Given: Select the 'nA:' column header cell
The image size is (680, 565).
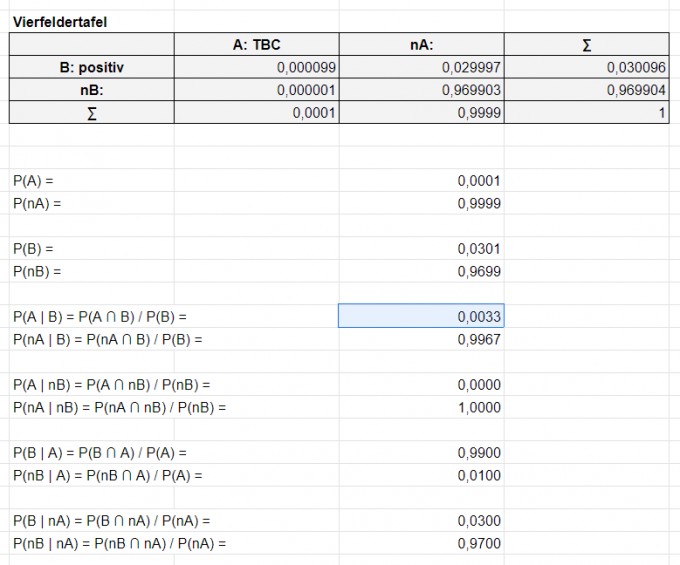Looking at the screenshot, I should point(421,44).
